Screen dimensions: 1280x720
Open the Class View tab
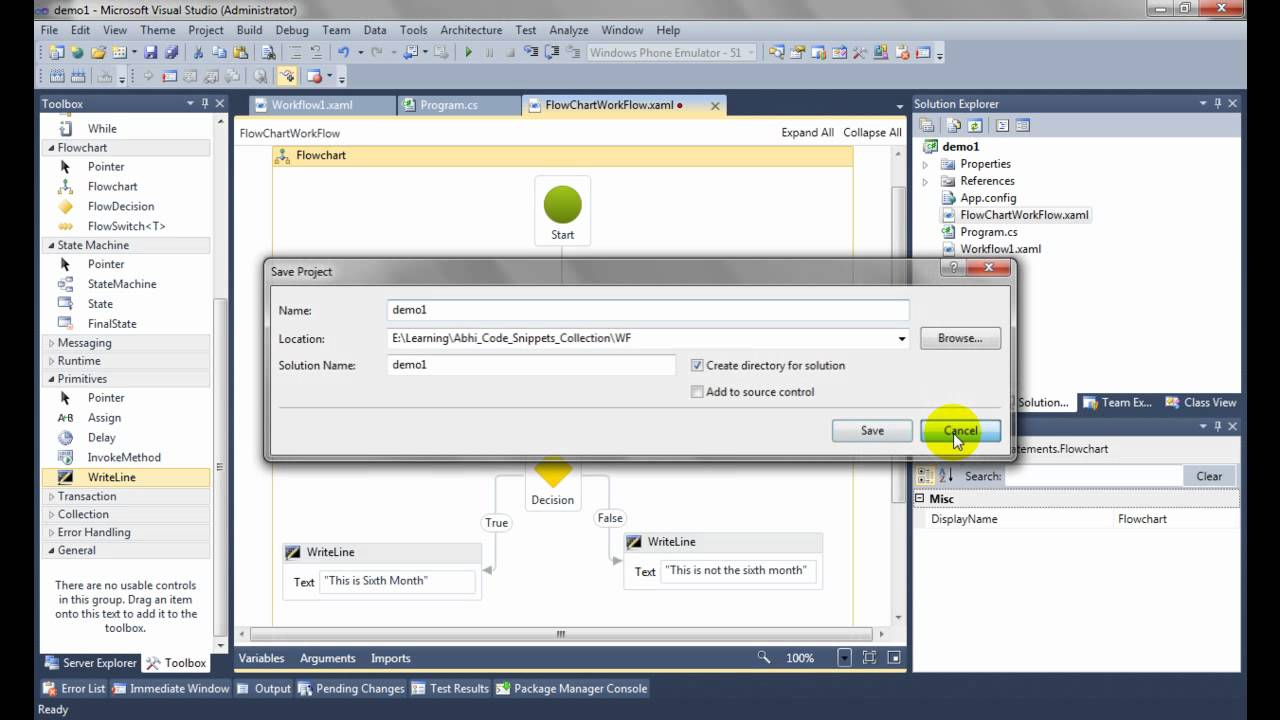1201,402
